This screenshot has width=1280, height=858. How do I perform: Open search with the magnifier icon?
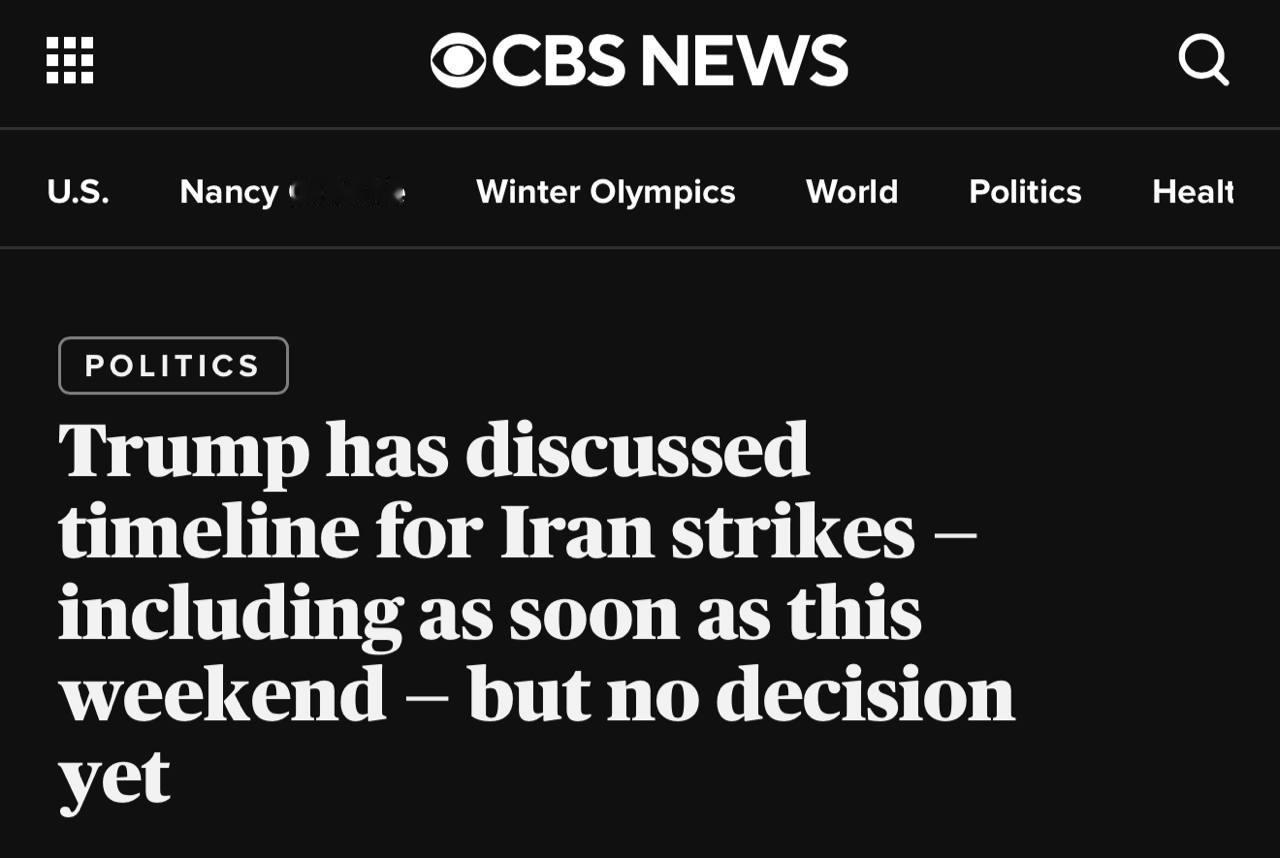pos(1203,60)
